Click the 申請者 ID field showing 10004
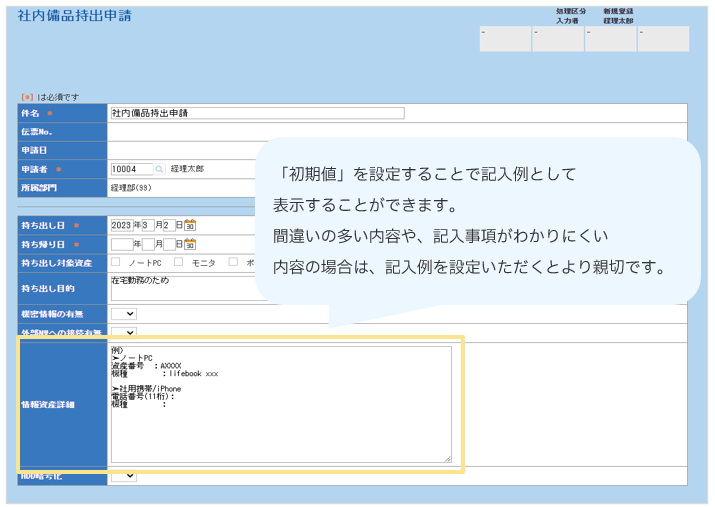The image size is (715, 507). pos(131,169)
